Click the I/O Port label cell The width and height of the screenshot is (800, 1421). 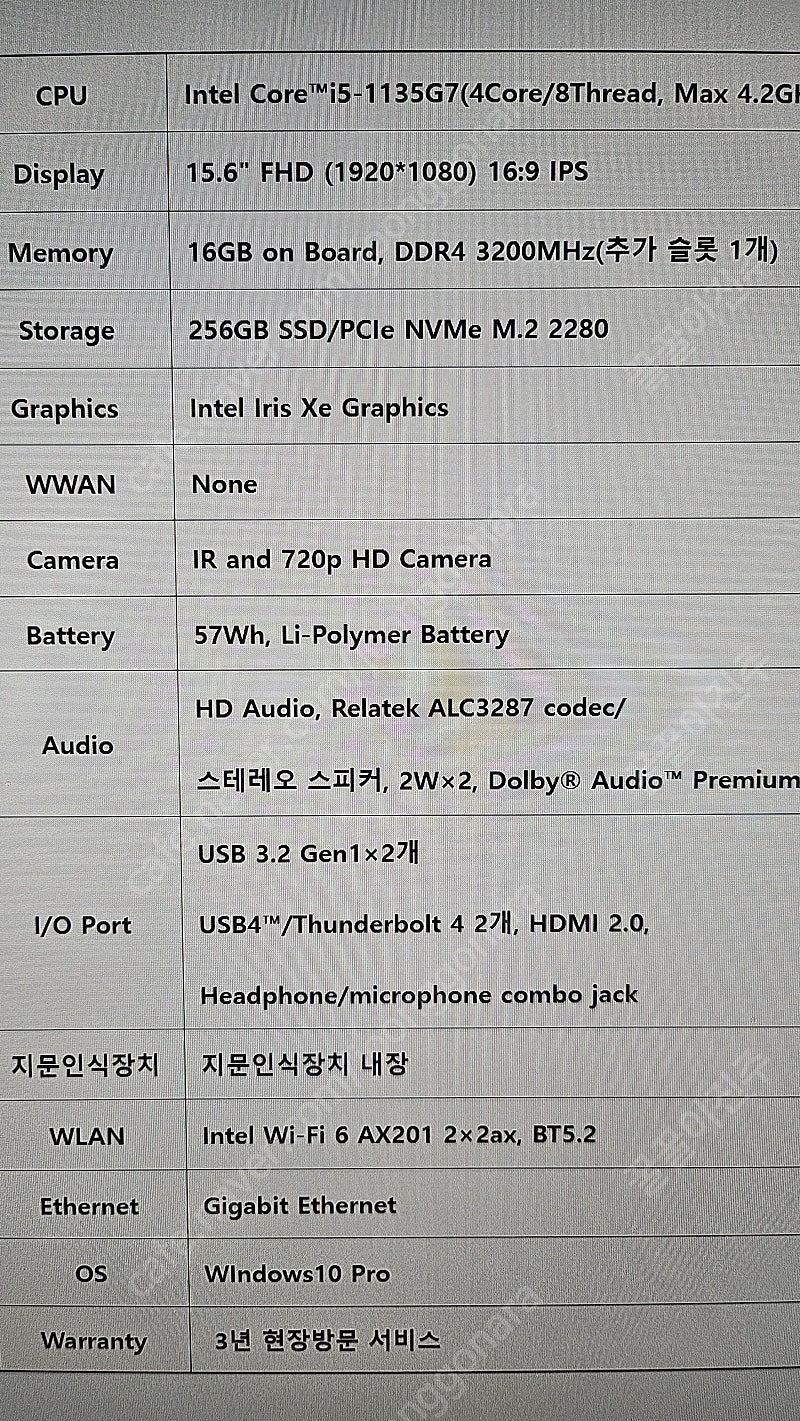pos(82,925)
